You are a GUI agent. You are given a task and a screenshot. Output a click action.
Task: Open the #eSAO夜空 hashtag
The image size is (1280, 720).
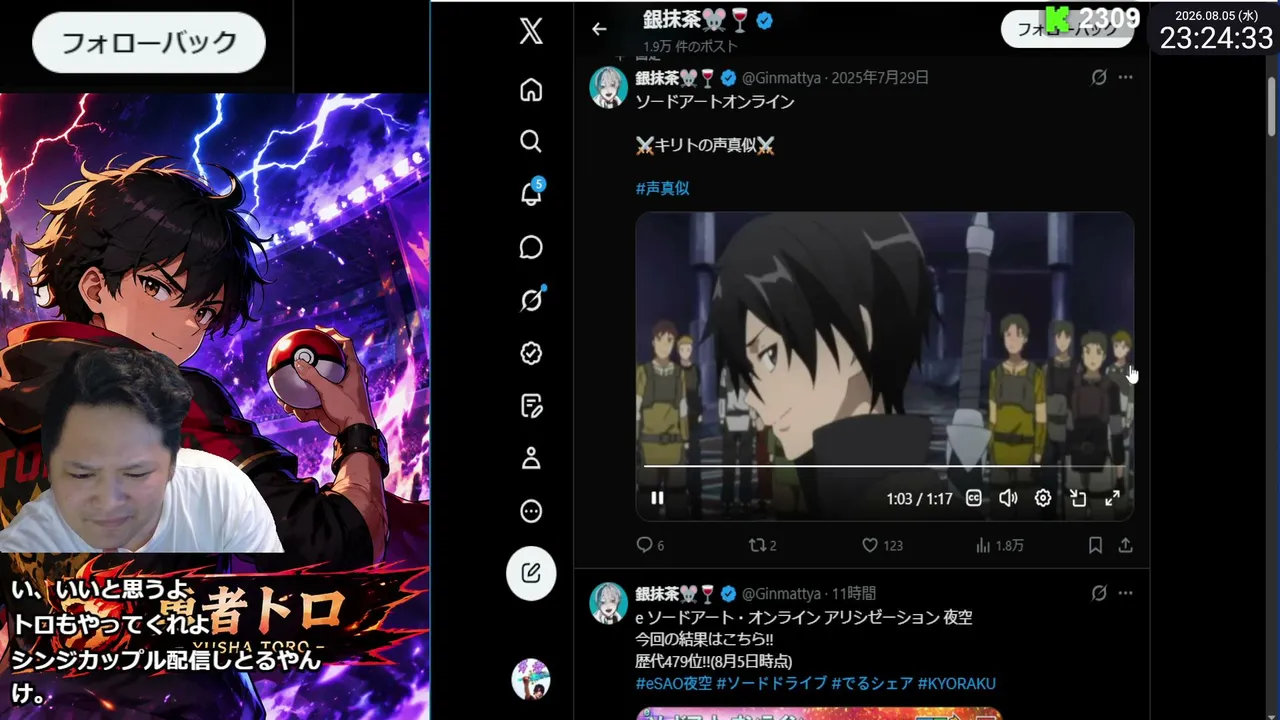click(x=674, y=683)
